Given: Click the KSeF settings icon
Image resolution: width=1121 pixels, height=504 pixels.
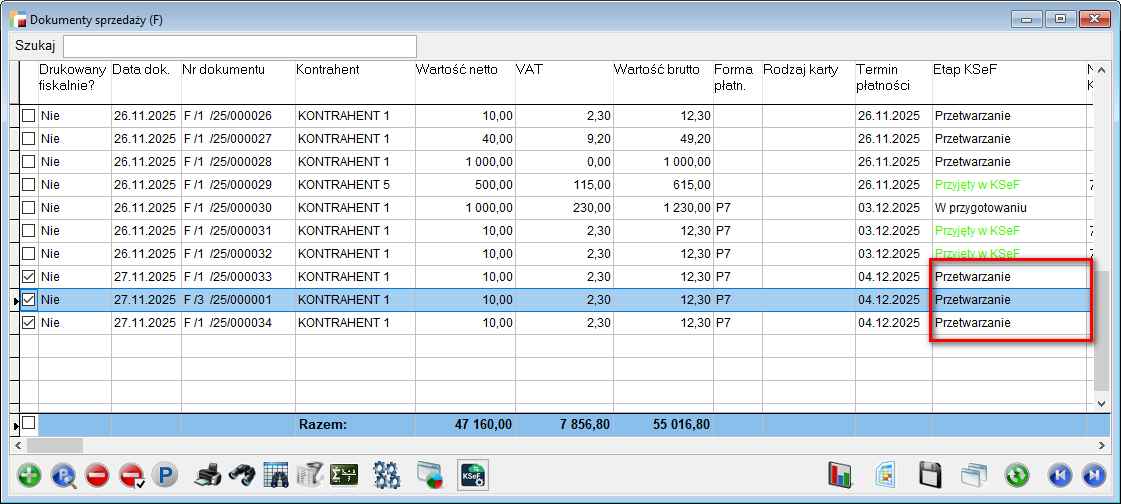Looking at the screenshot, I should point(473,475).
